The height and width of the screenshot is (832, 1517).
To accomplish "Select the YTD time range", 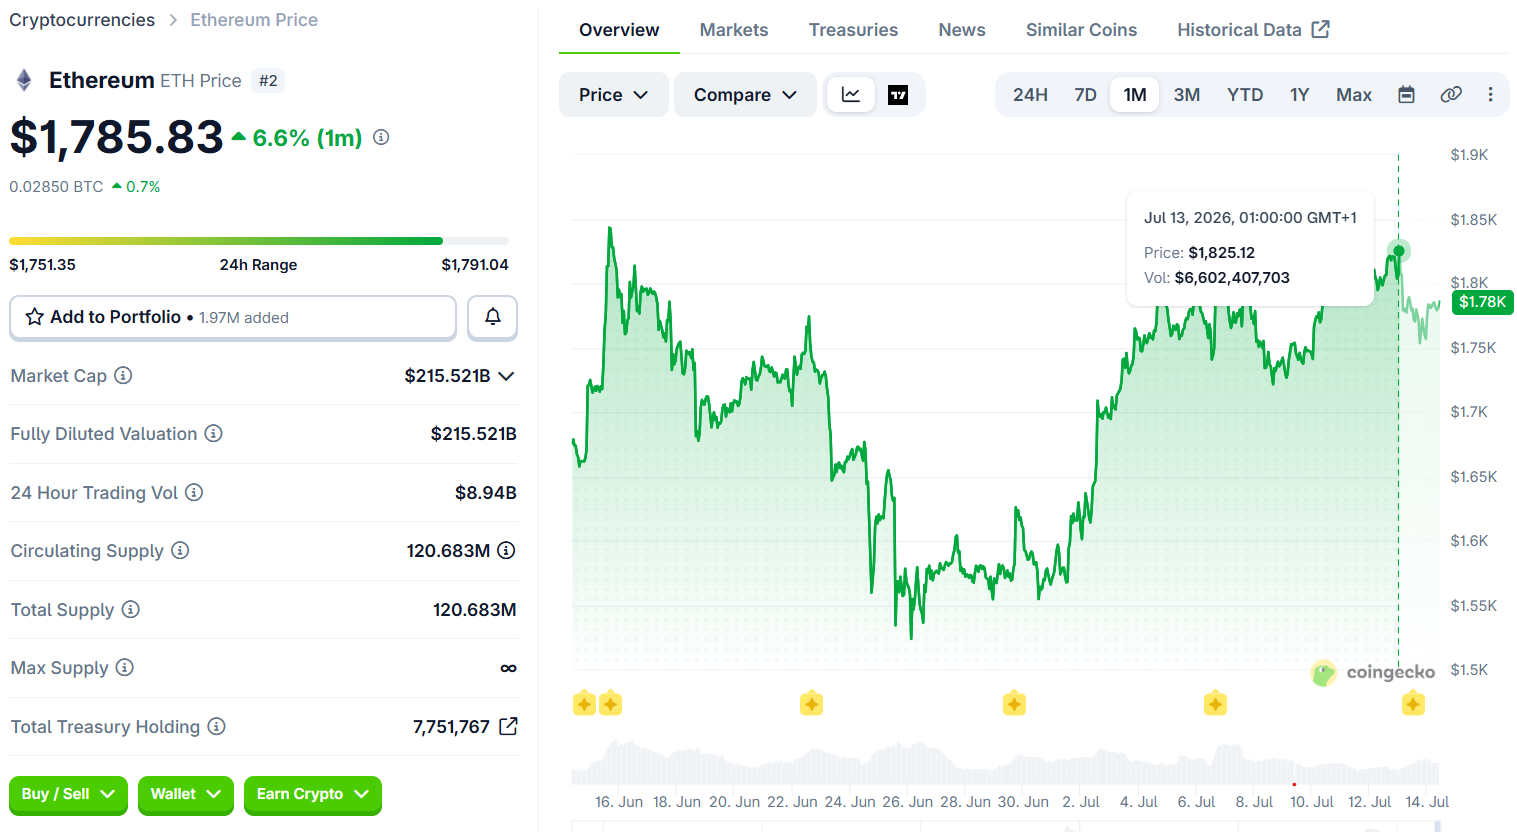I will [x=1245, y=95].
